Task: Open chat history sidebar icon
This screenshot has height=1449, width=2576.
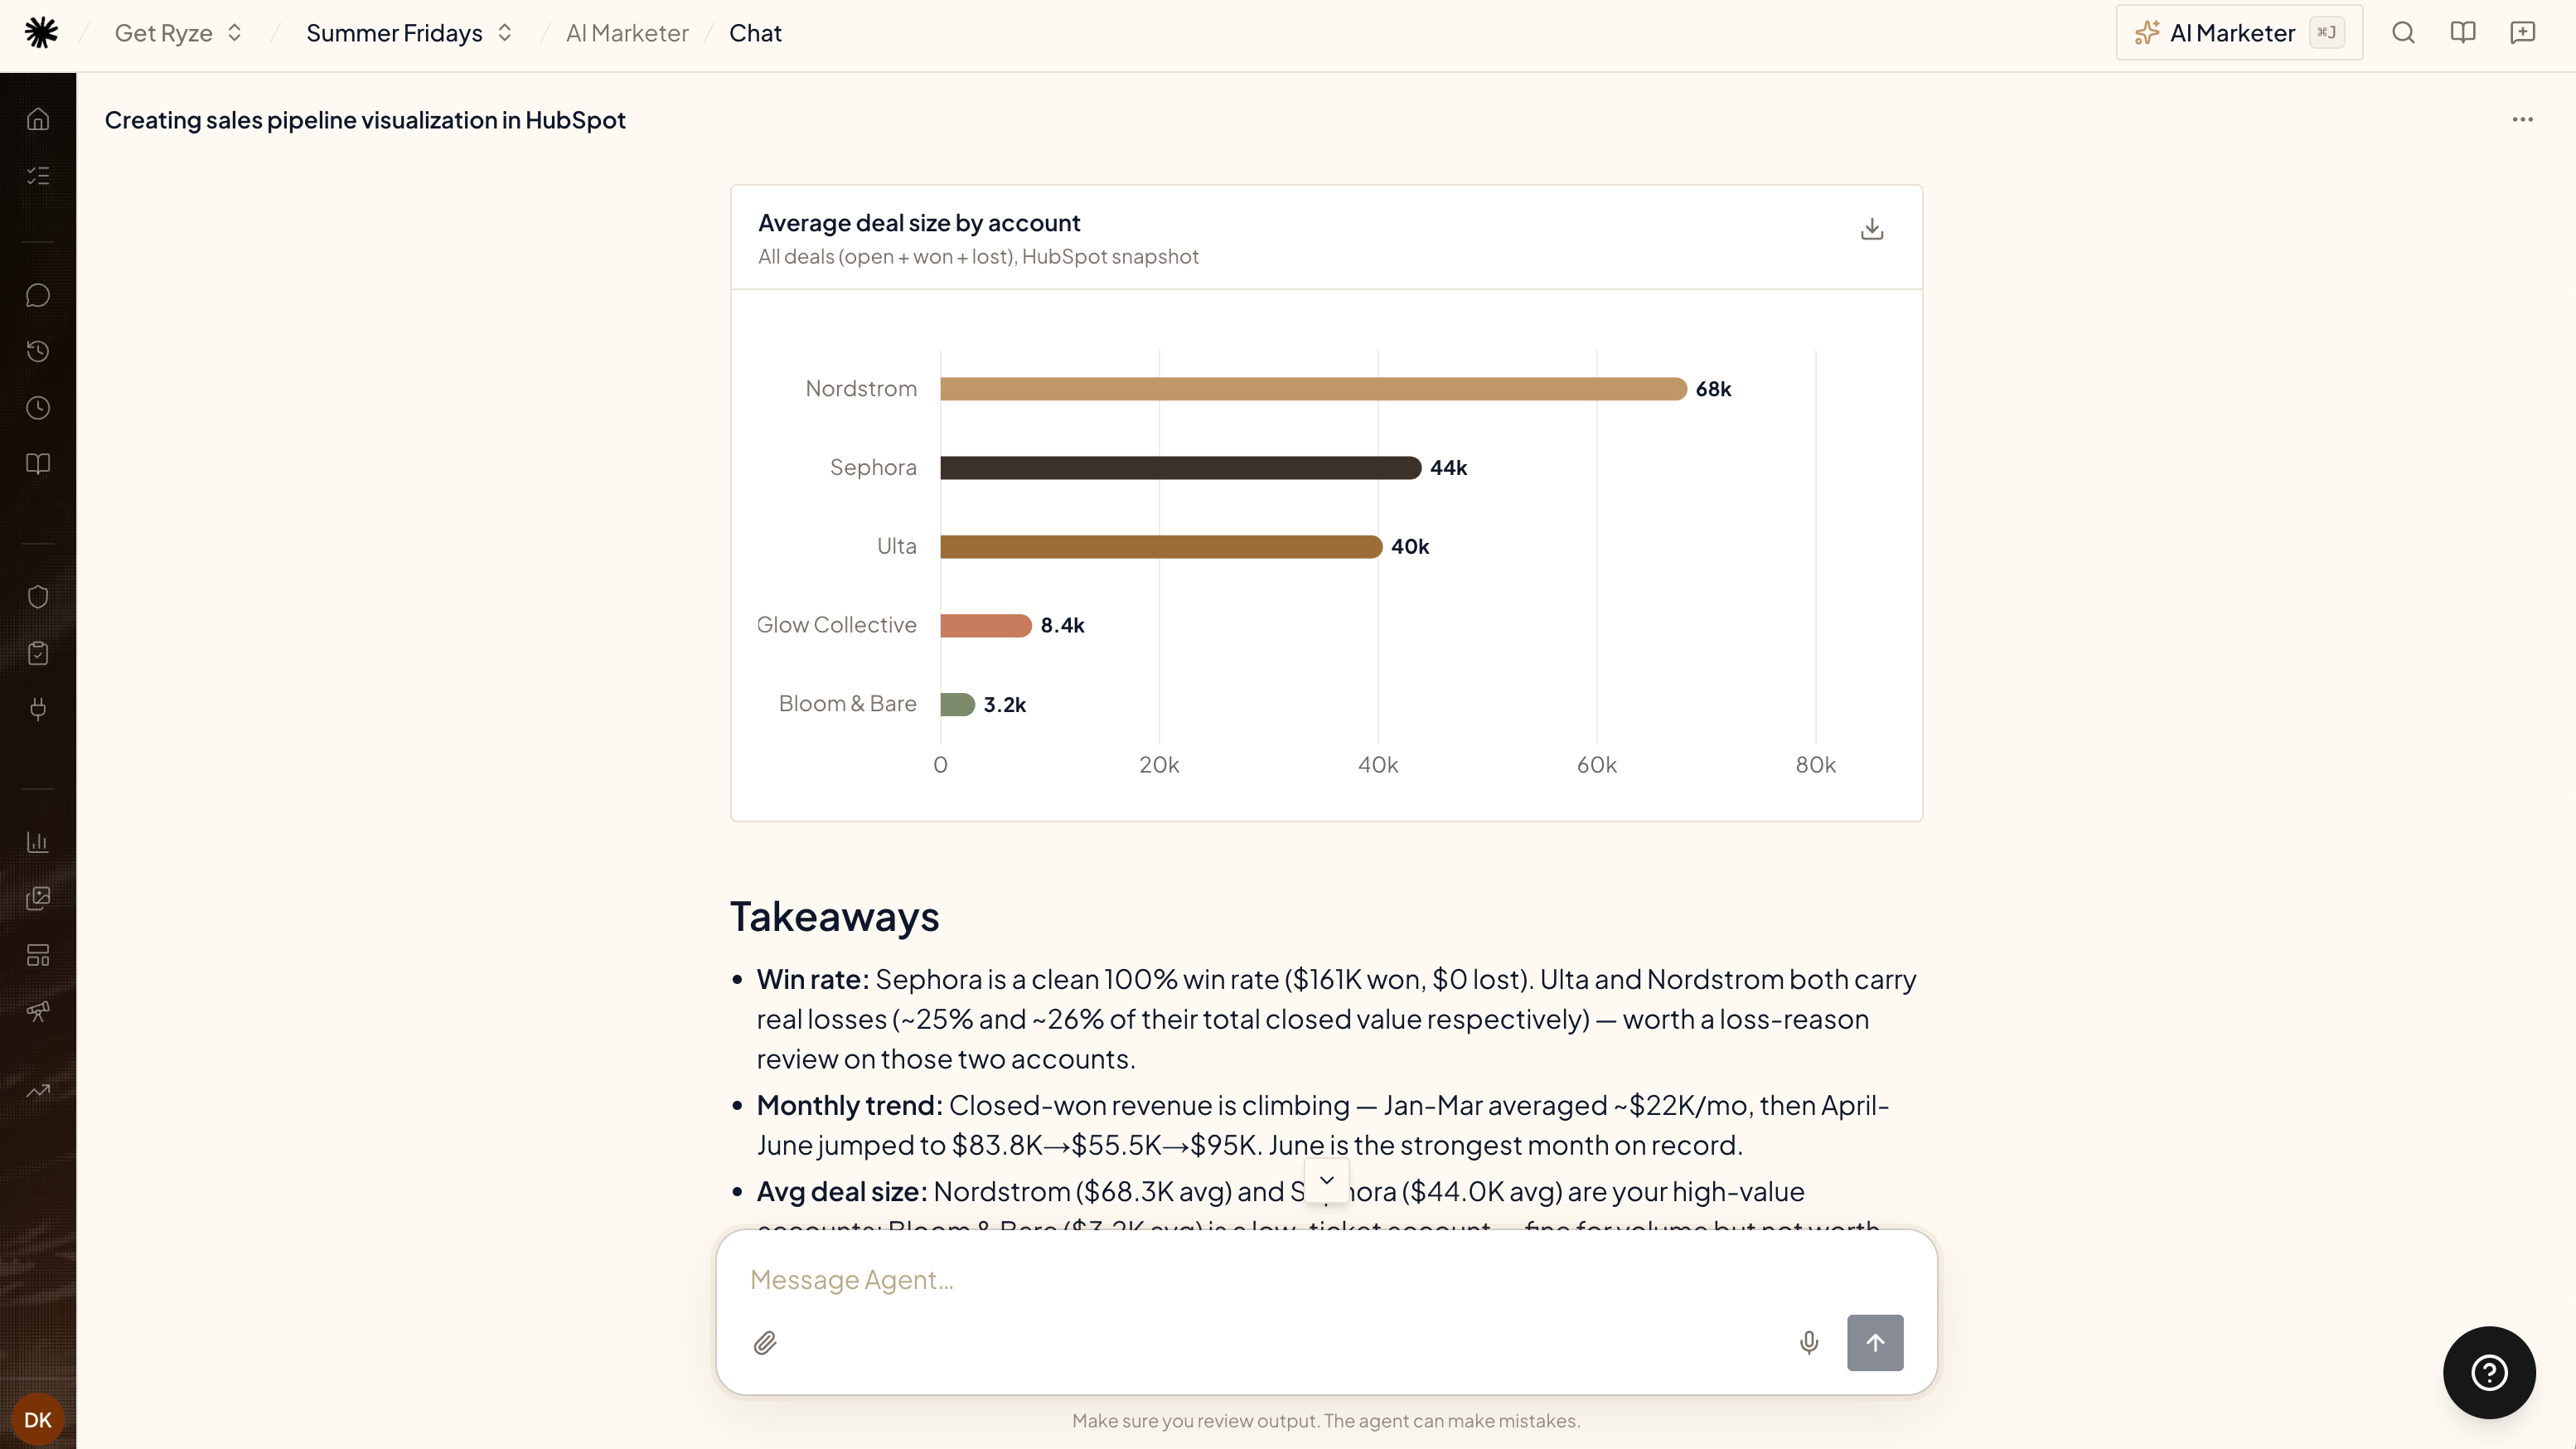Action: click(38, 351)
